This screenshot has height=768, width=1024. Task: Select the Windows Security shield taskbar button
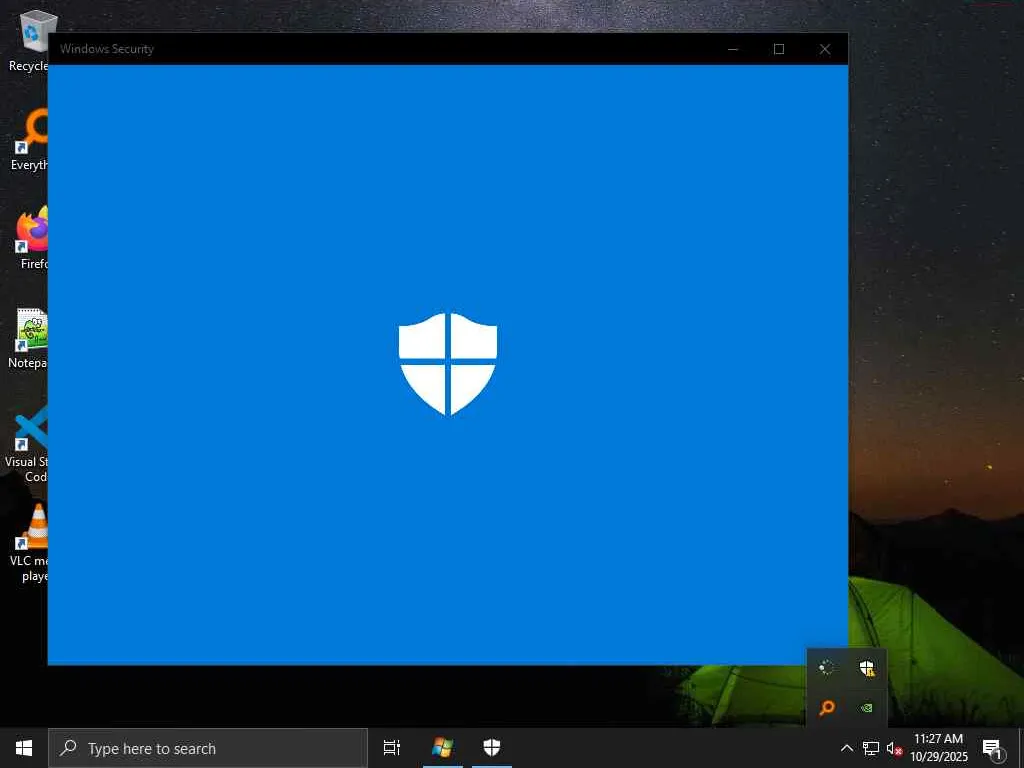pos(492,748)
